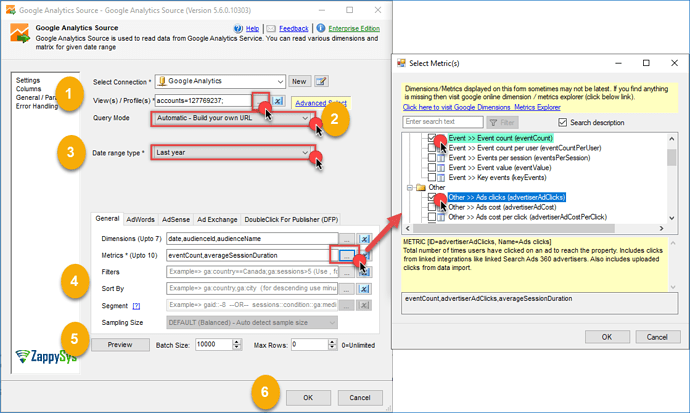Screen dimensions: 690x413
Task: Click Cancel in Google Analytics Source window
Action: (x=360, y=398)
